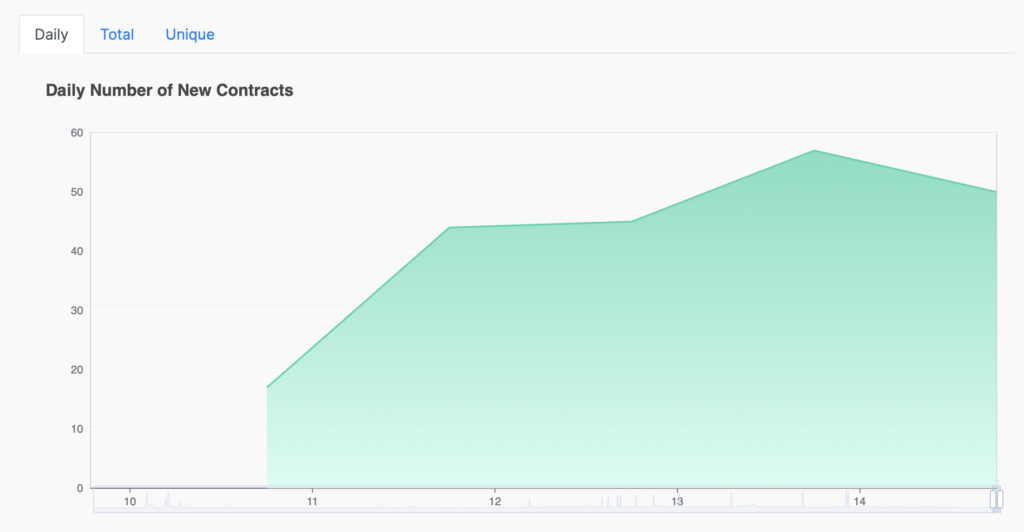
Task: Click the x-axis label 12
Action: [x=495, y=502]
